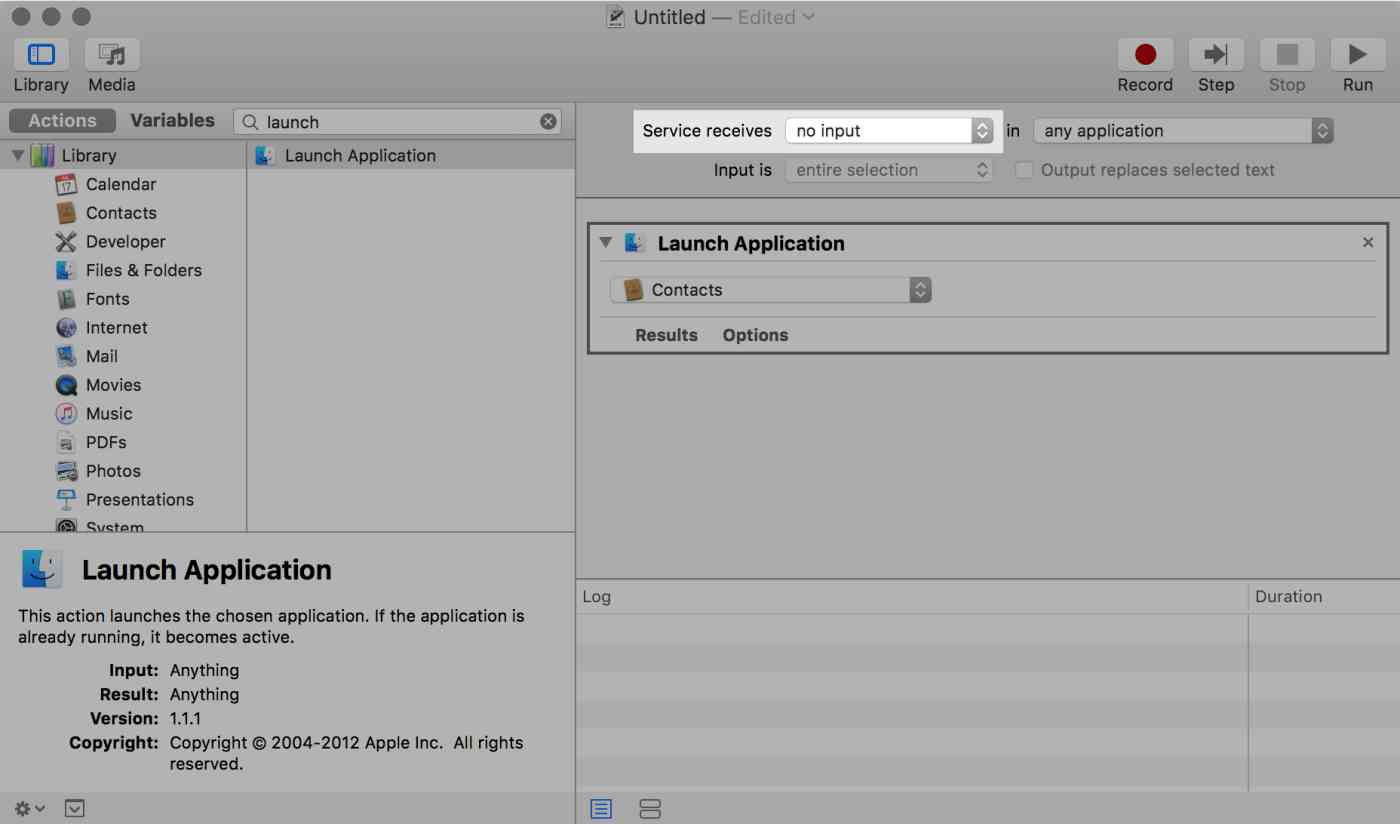Collapse the Library tree disclosure triangle

tap(17, 156)
